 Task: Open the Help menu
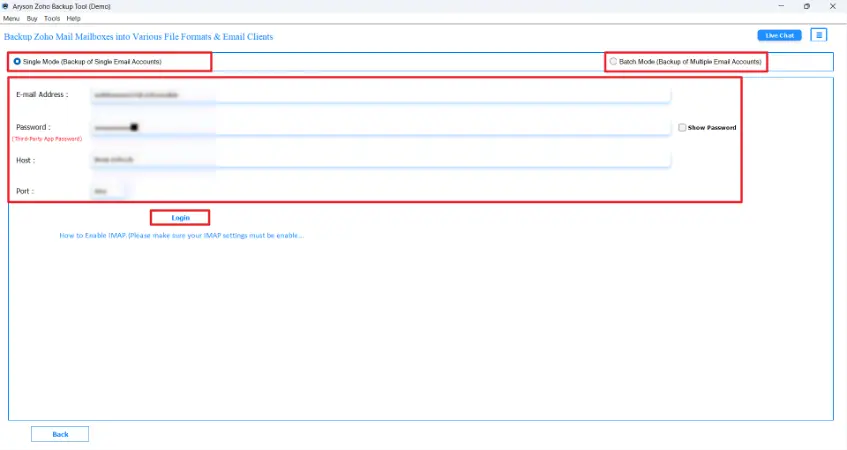(x=73, y=18)
